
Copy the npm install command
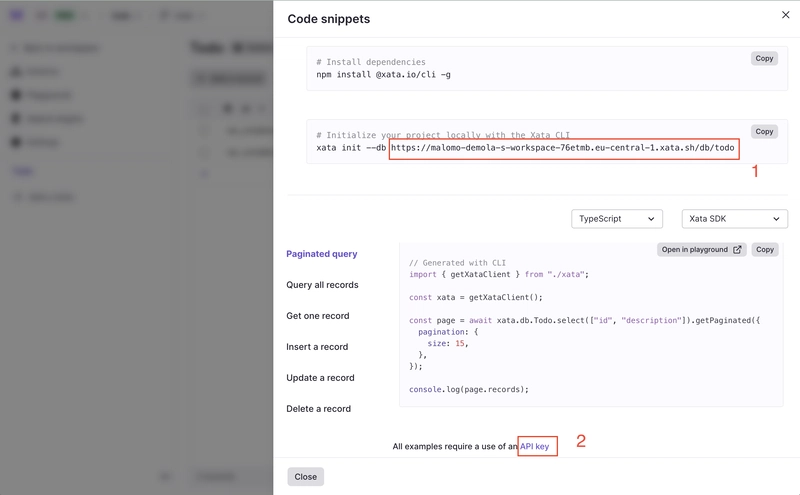[x=764, y=59]
